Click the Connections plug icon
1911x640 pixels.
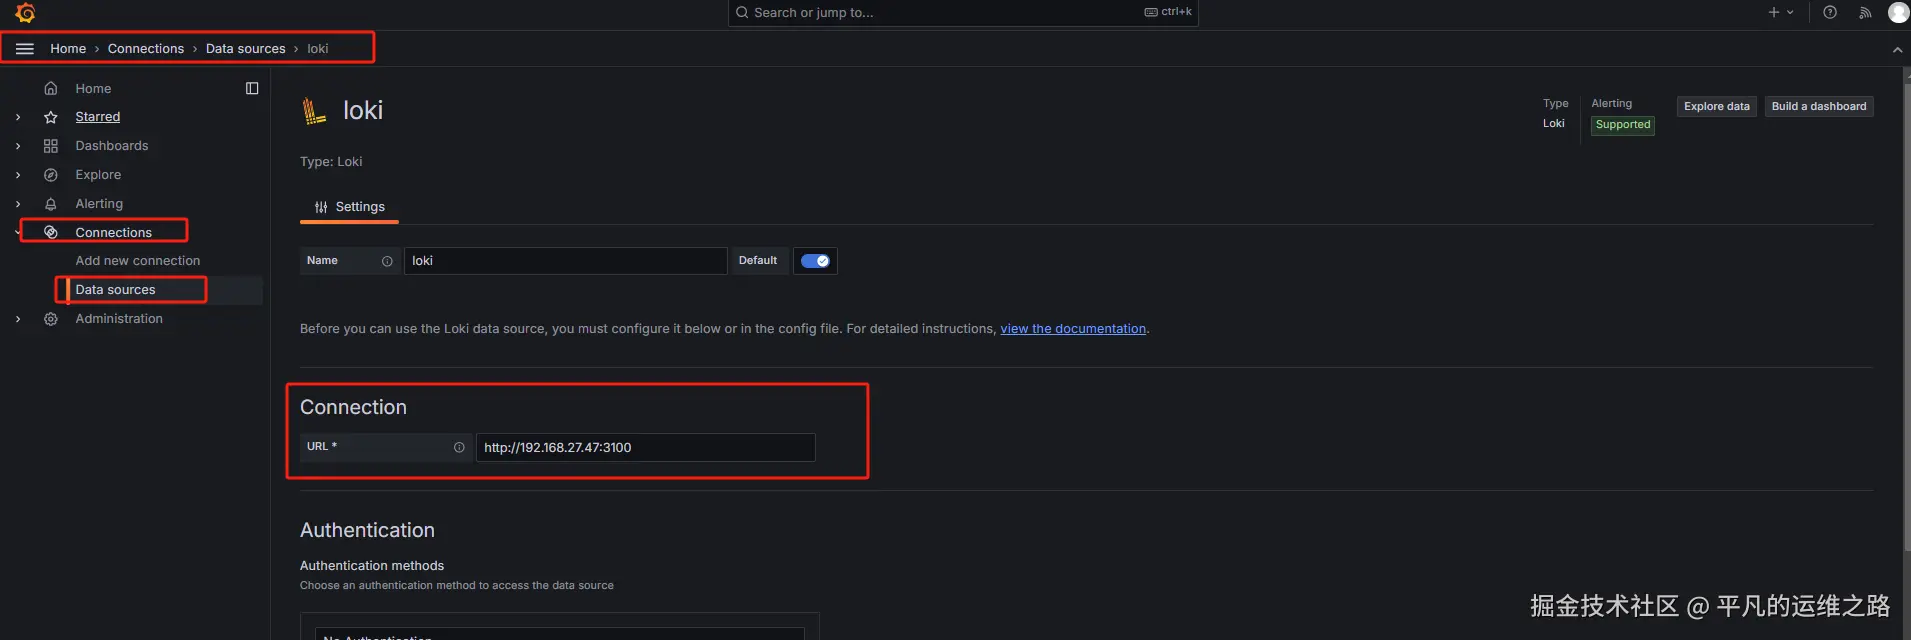(51, 232)
